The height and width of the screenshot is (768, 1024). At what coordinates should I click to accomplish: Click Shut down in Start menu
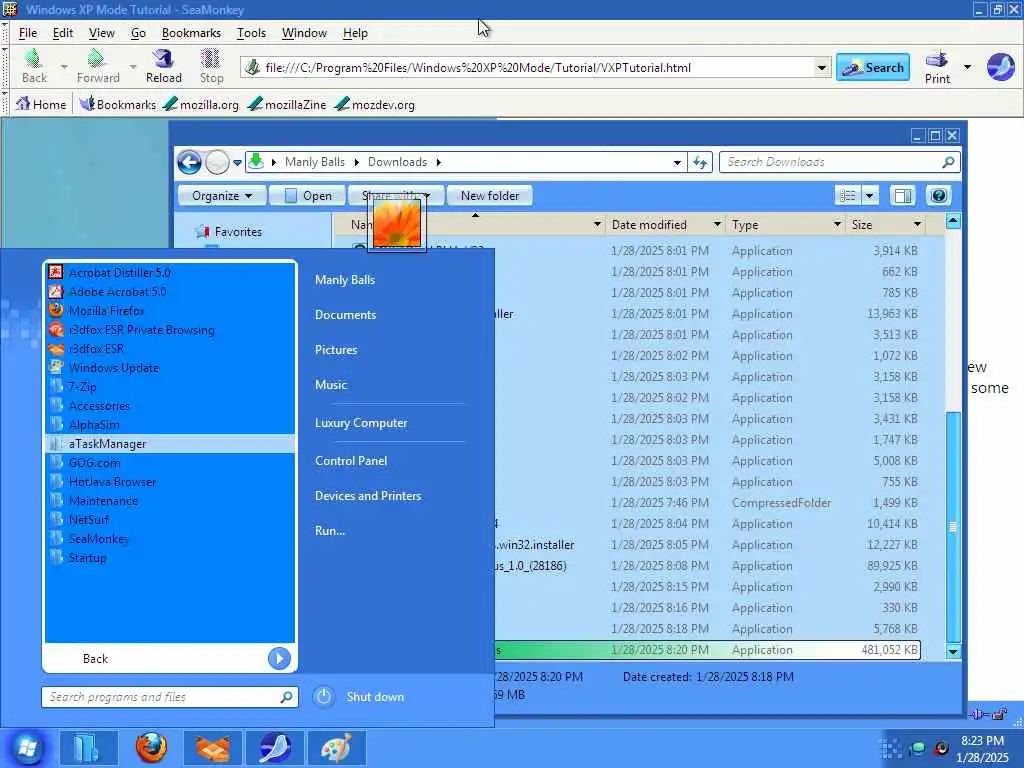click(x=375, y=697)
